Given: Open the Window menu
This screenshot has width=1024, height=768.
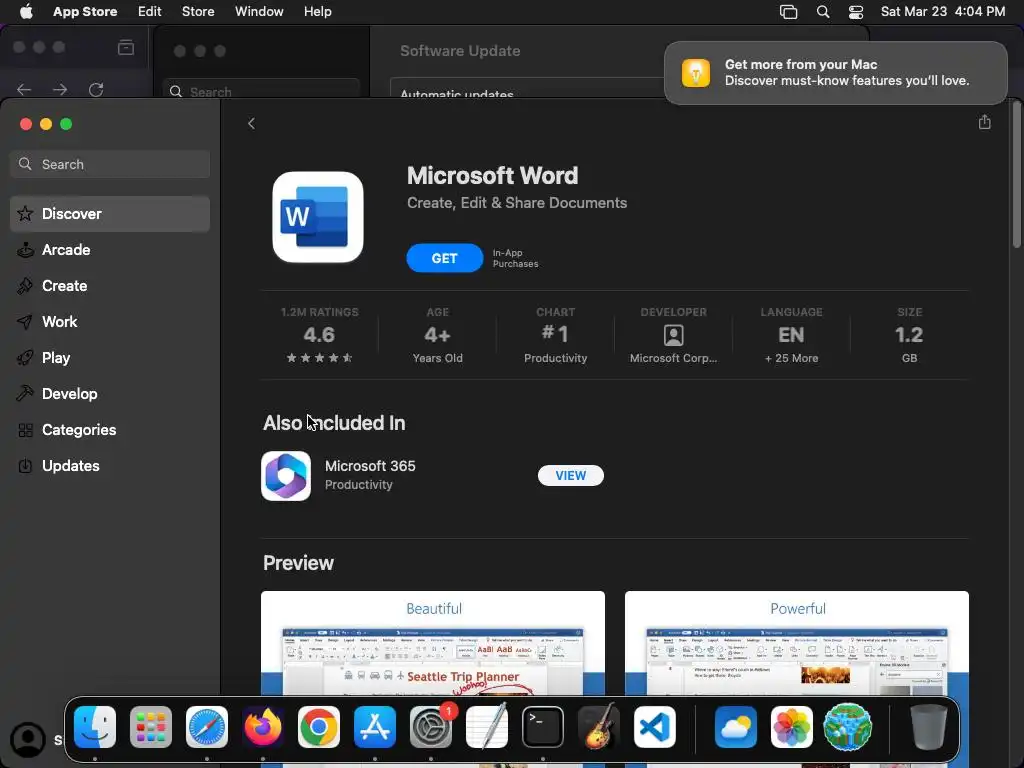Looking at the screenshot, I should 259,11.
